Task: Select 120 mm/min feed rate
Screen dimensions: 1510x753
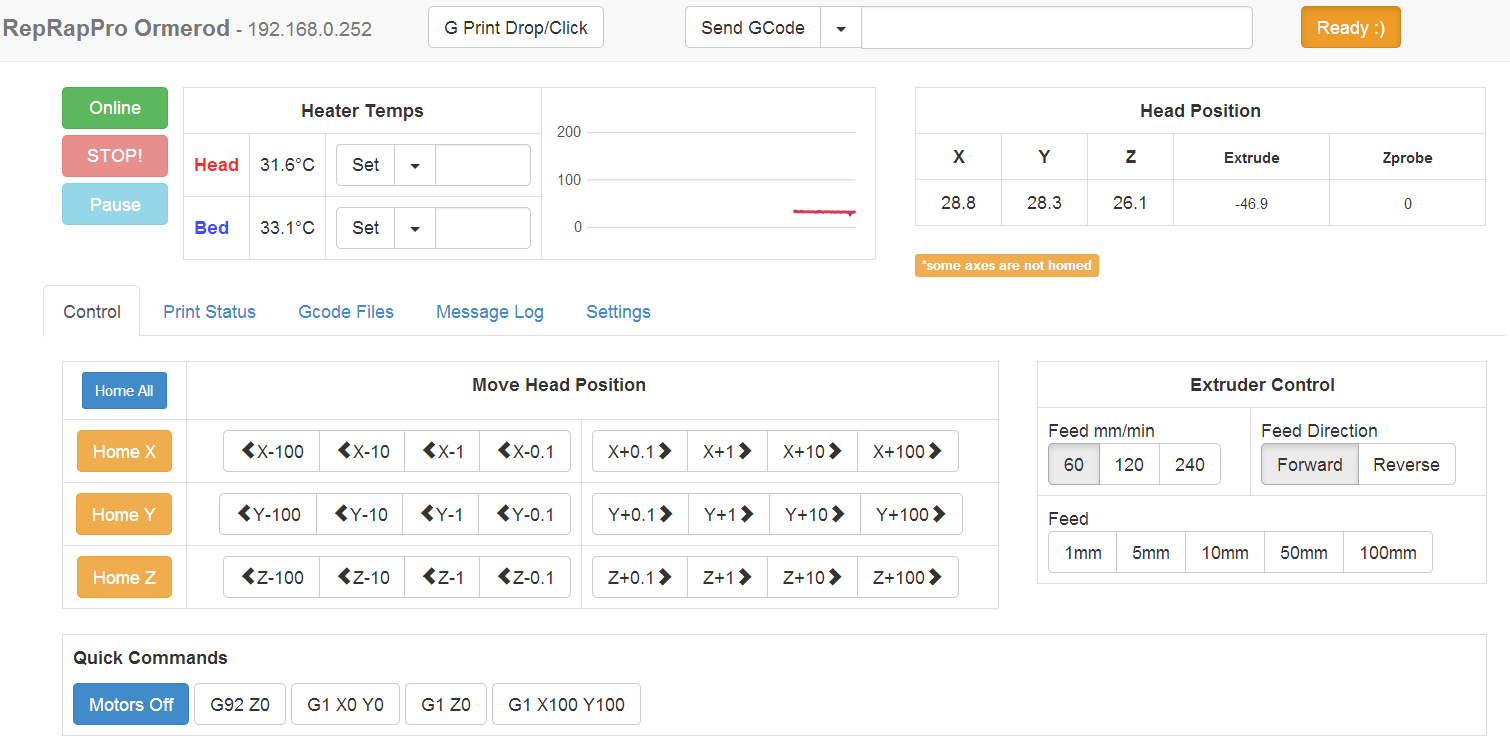Action: [x=1129, y=464]
